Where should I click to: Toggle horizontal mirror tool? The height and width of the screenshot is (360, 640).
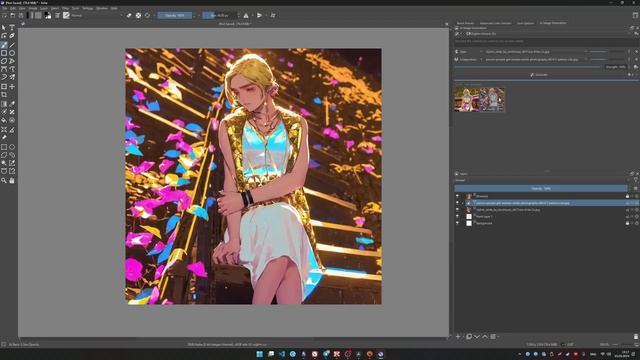click(246, 16)
